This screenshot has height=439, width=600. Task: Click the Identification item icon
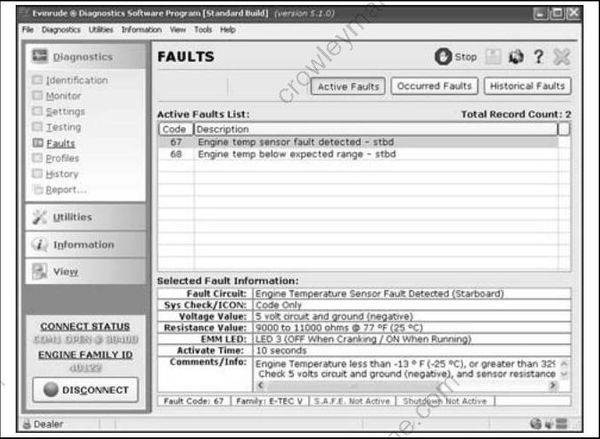(x=37, y=80)
